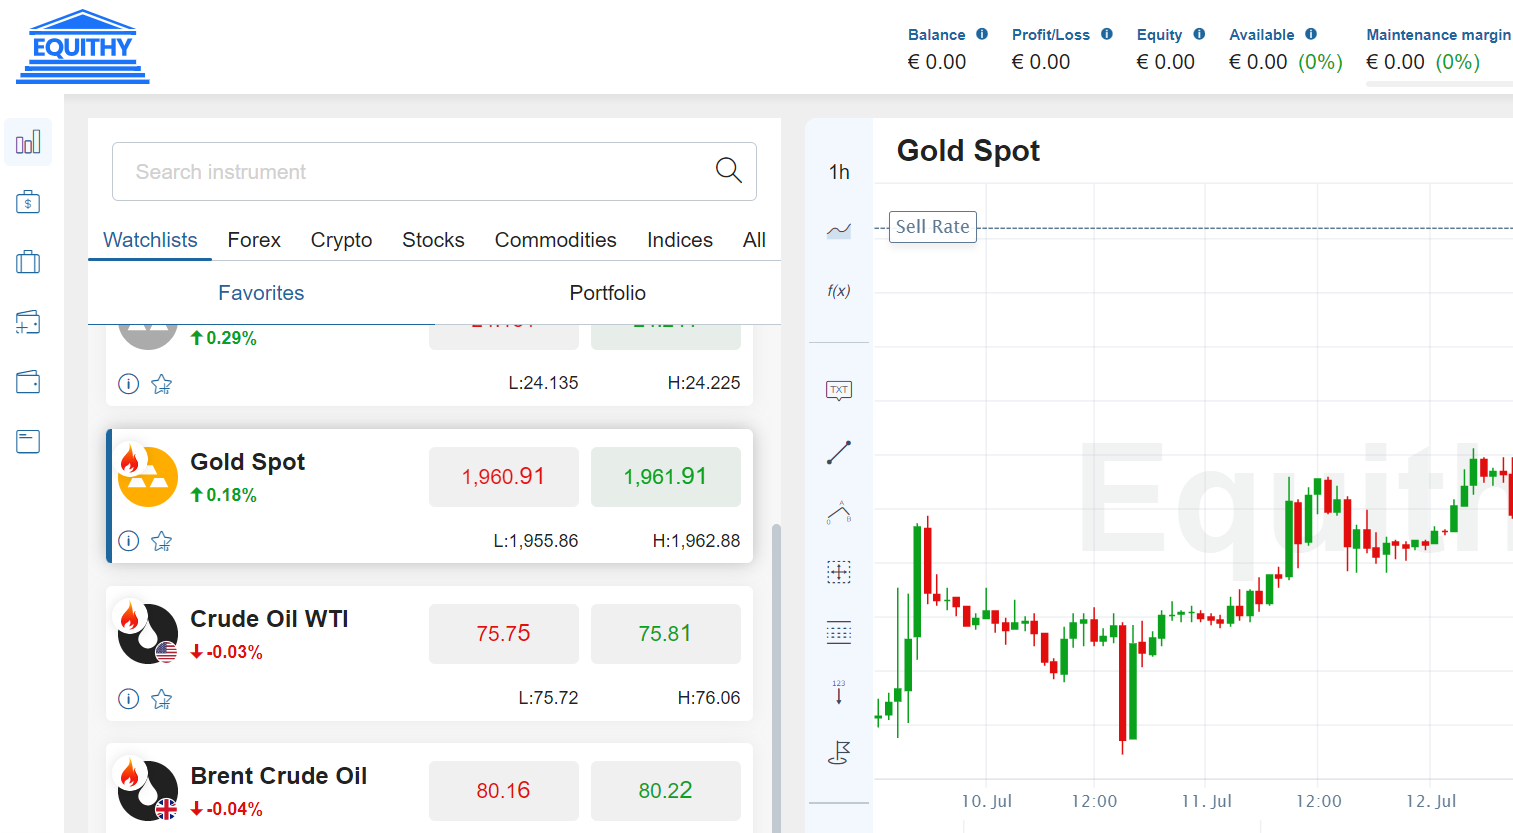
Task: Open the 1h timeframe selector
Action: [x=839, y=172]
